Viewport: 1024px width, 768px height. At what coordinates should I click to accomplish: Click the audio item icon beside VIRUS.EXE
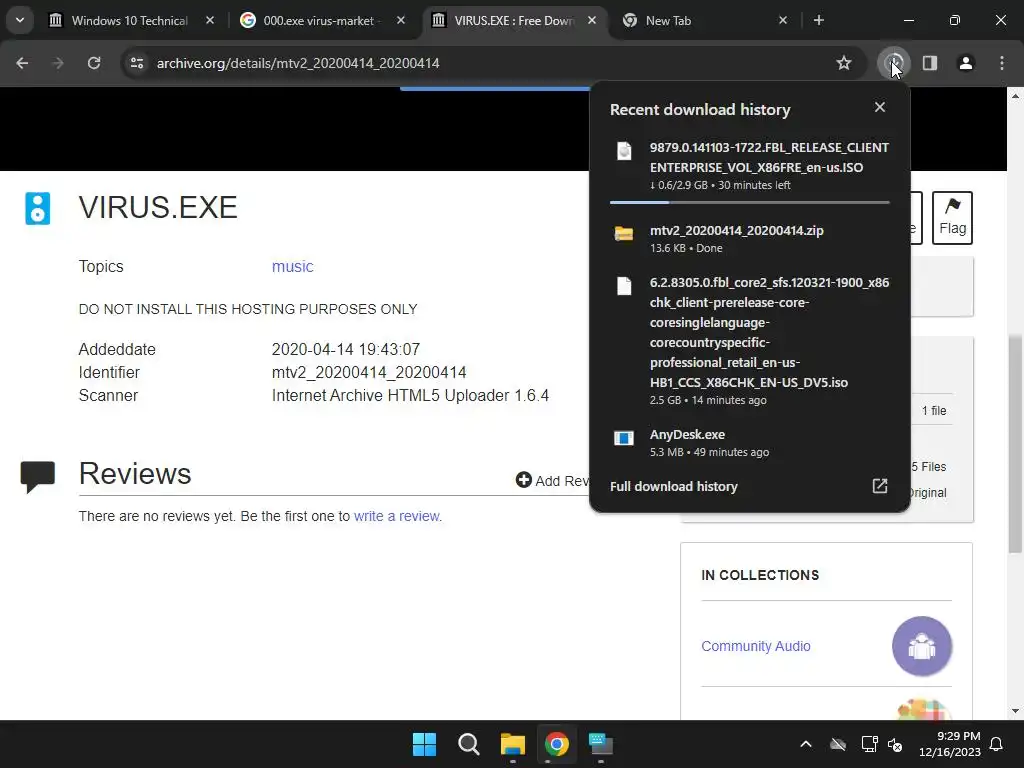[x=37, y=208]
